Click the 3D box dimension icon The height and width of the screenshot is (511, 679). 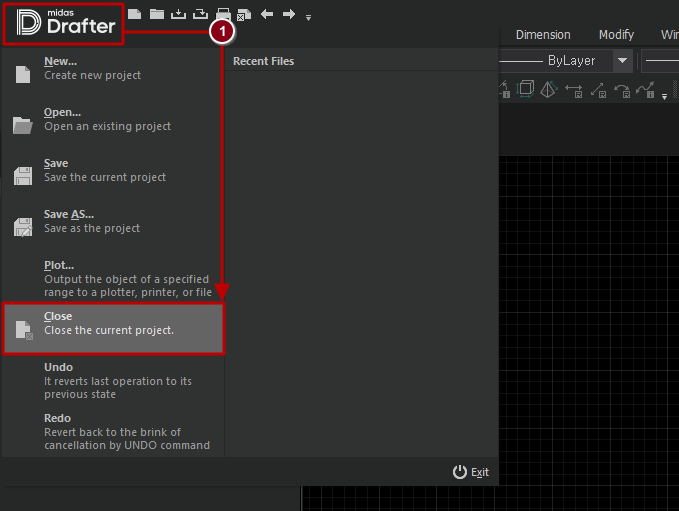tap(525, 89)
